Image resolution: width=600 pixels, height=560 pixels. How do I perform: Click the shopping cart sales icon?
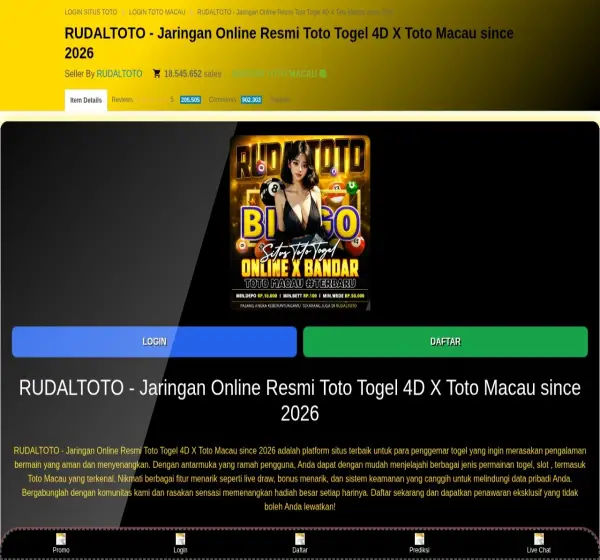point(157,73)
